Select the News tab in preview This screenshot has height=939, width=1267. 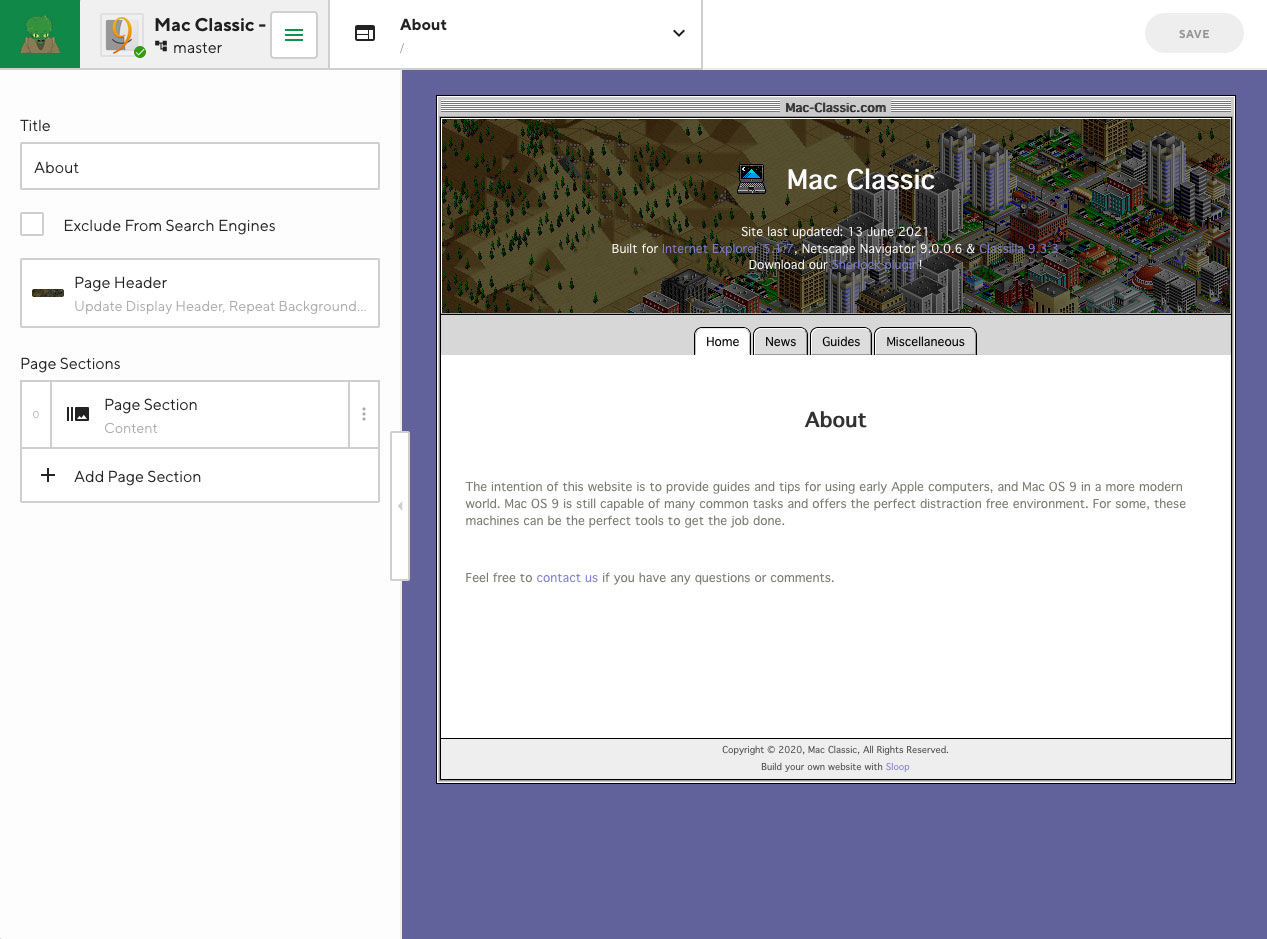click(x=780, y=341)
